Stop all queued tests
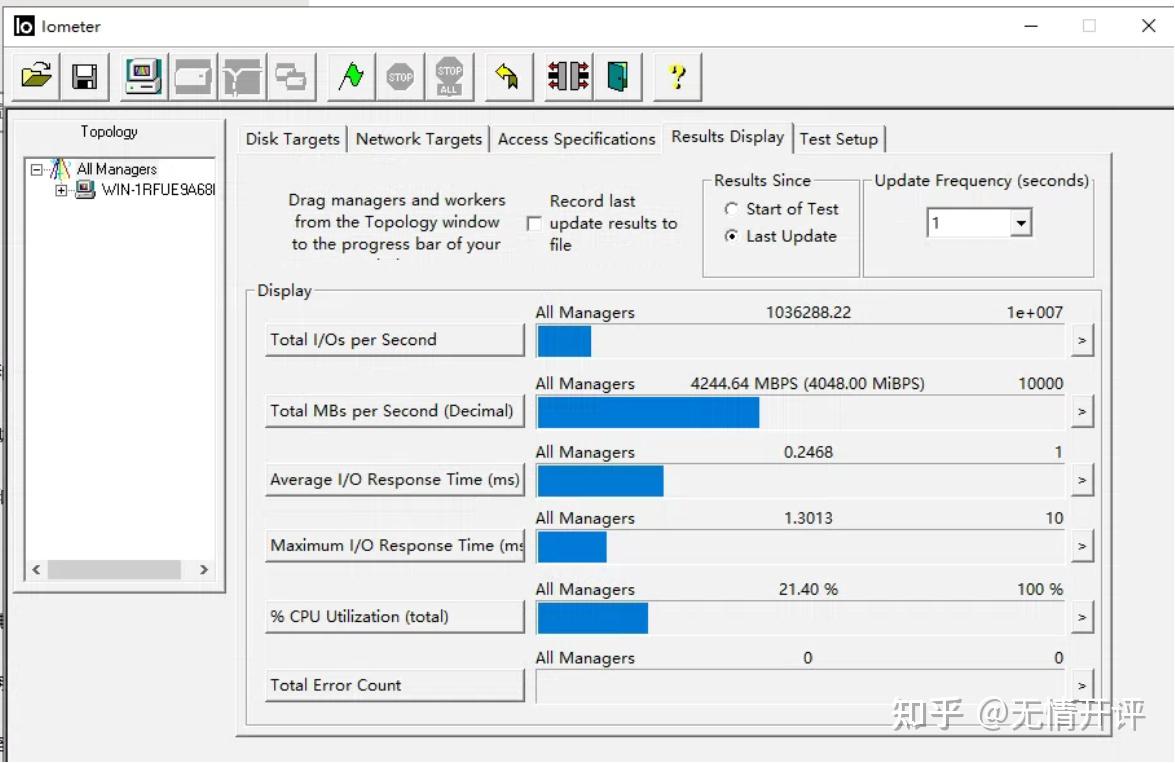The height and width of the screenshot is (763, 1175). [449, 76]
